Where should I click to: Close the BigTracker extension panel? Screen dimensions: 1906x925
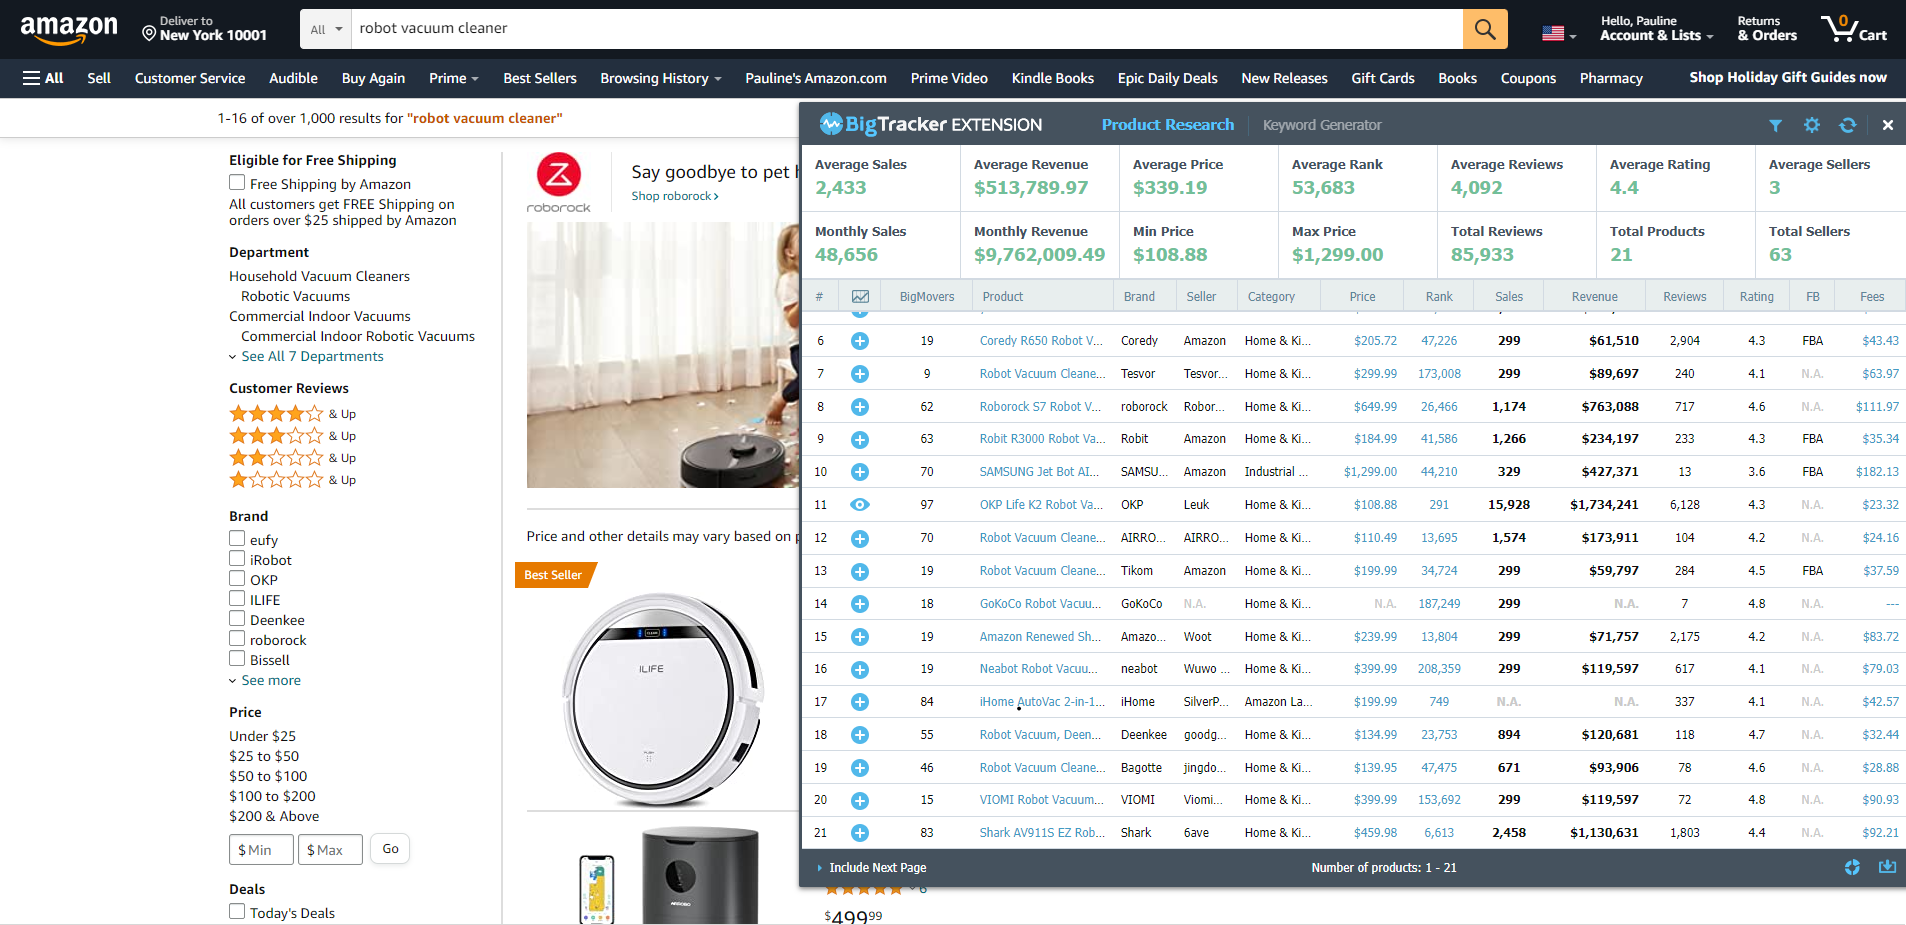pyautogui.click(x=1887, y=125)
